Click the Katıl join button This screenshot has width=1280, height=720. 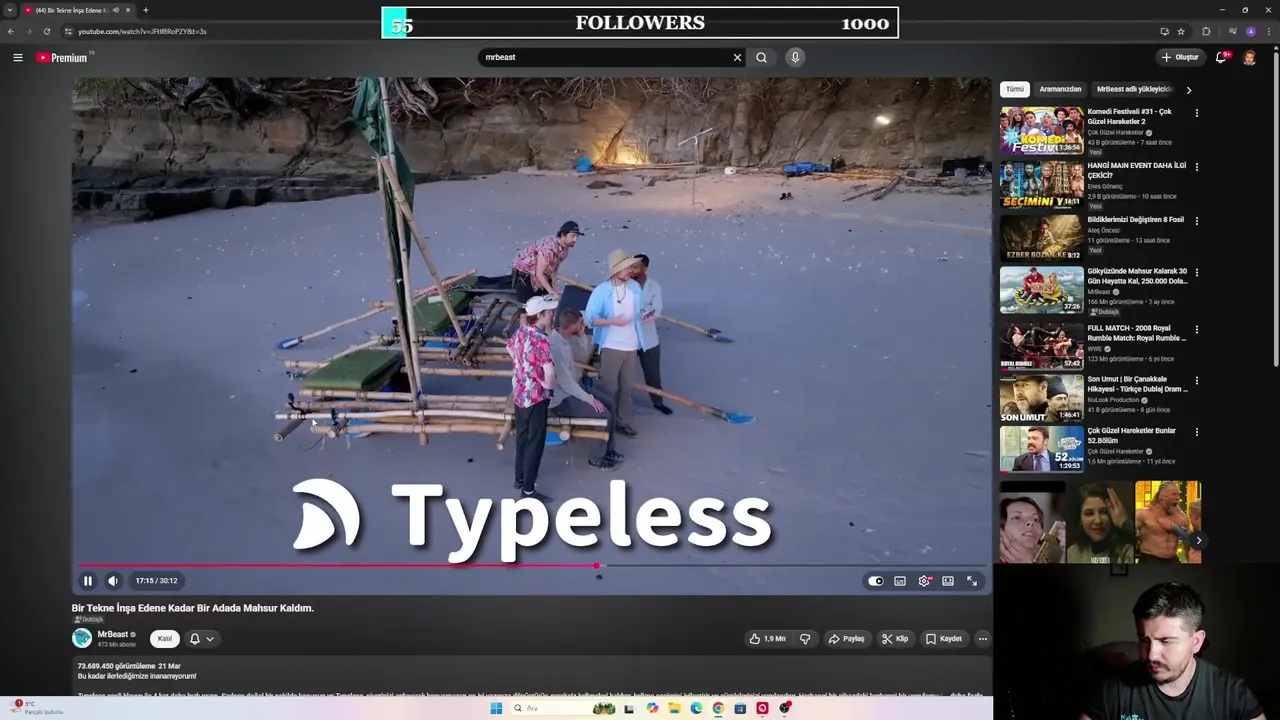[x=165, y=638]
